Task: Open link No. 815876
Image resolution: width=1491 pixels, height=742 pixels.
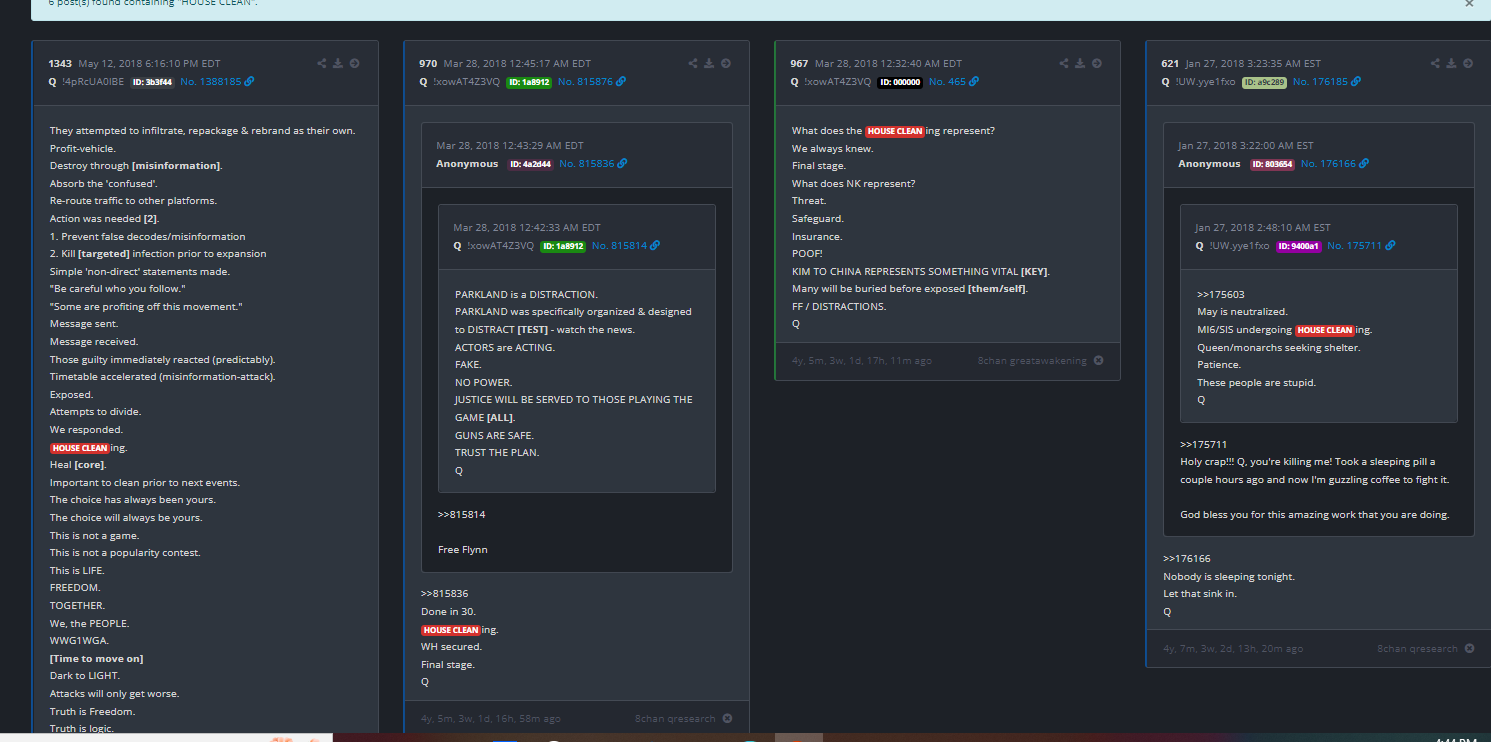Action: (x=592, y=81)
